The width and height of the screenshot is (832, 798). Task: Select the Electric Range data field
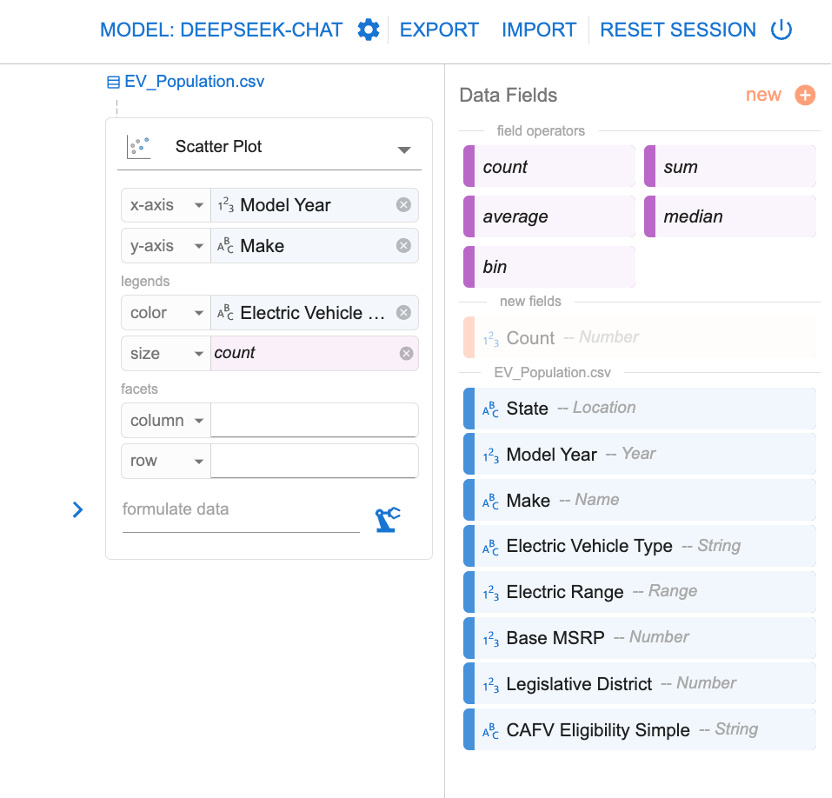pyautogui.click(x=565, y=592)
